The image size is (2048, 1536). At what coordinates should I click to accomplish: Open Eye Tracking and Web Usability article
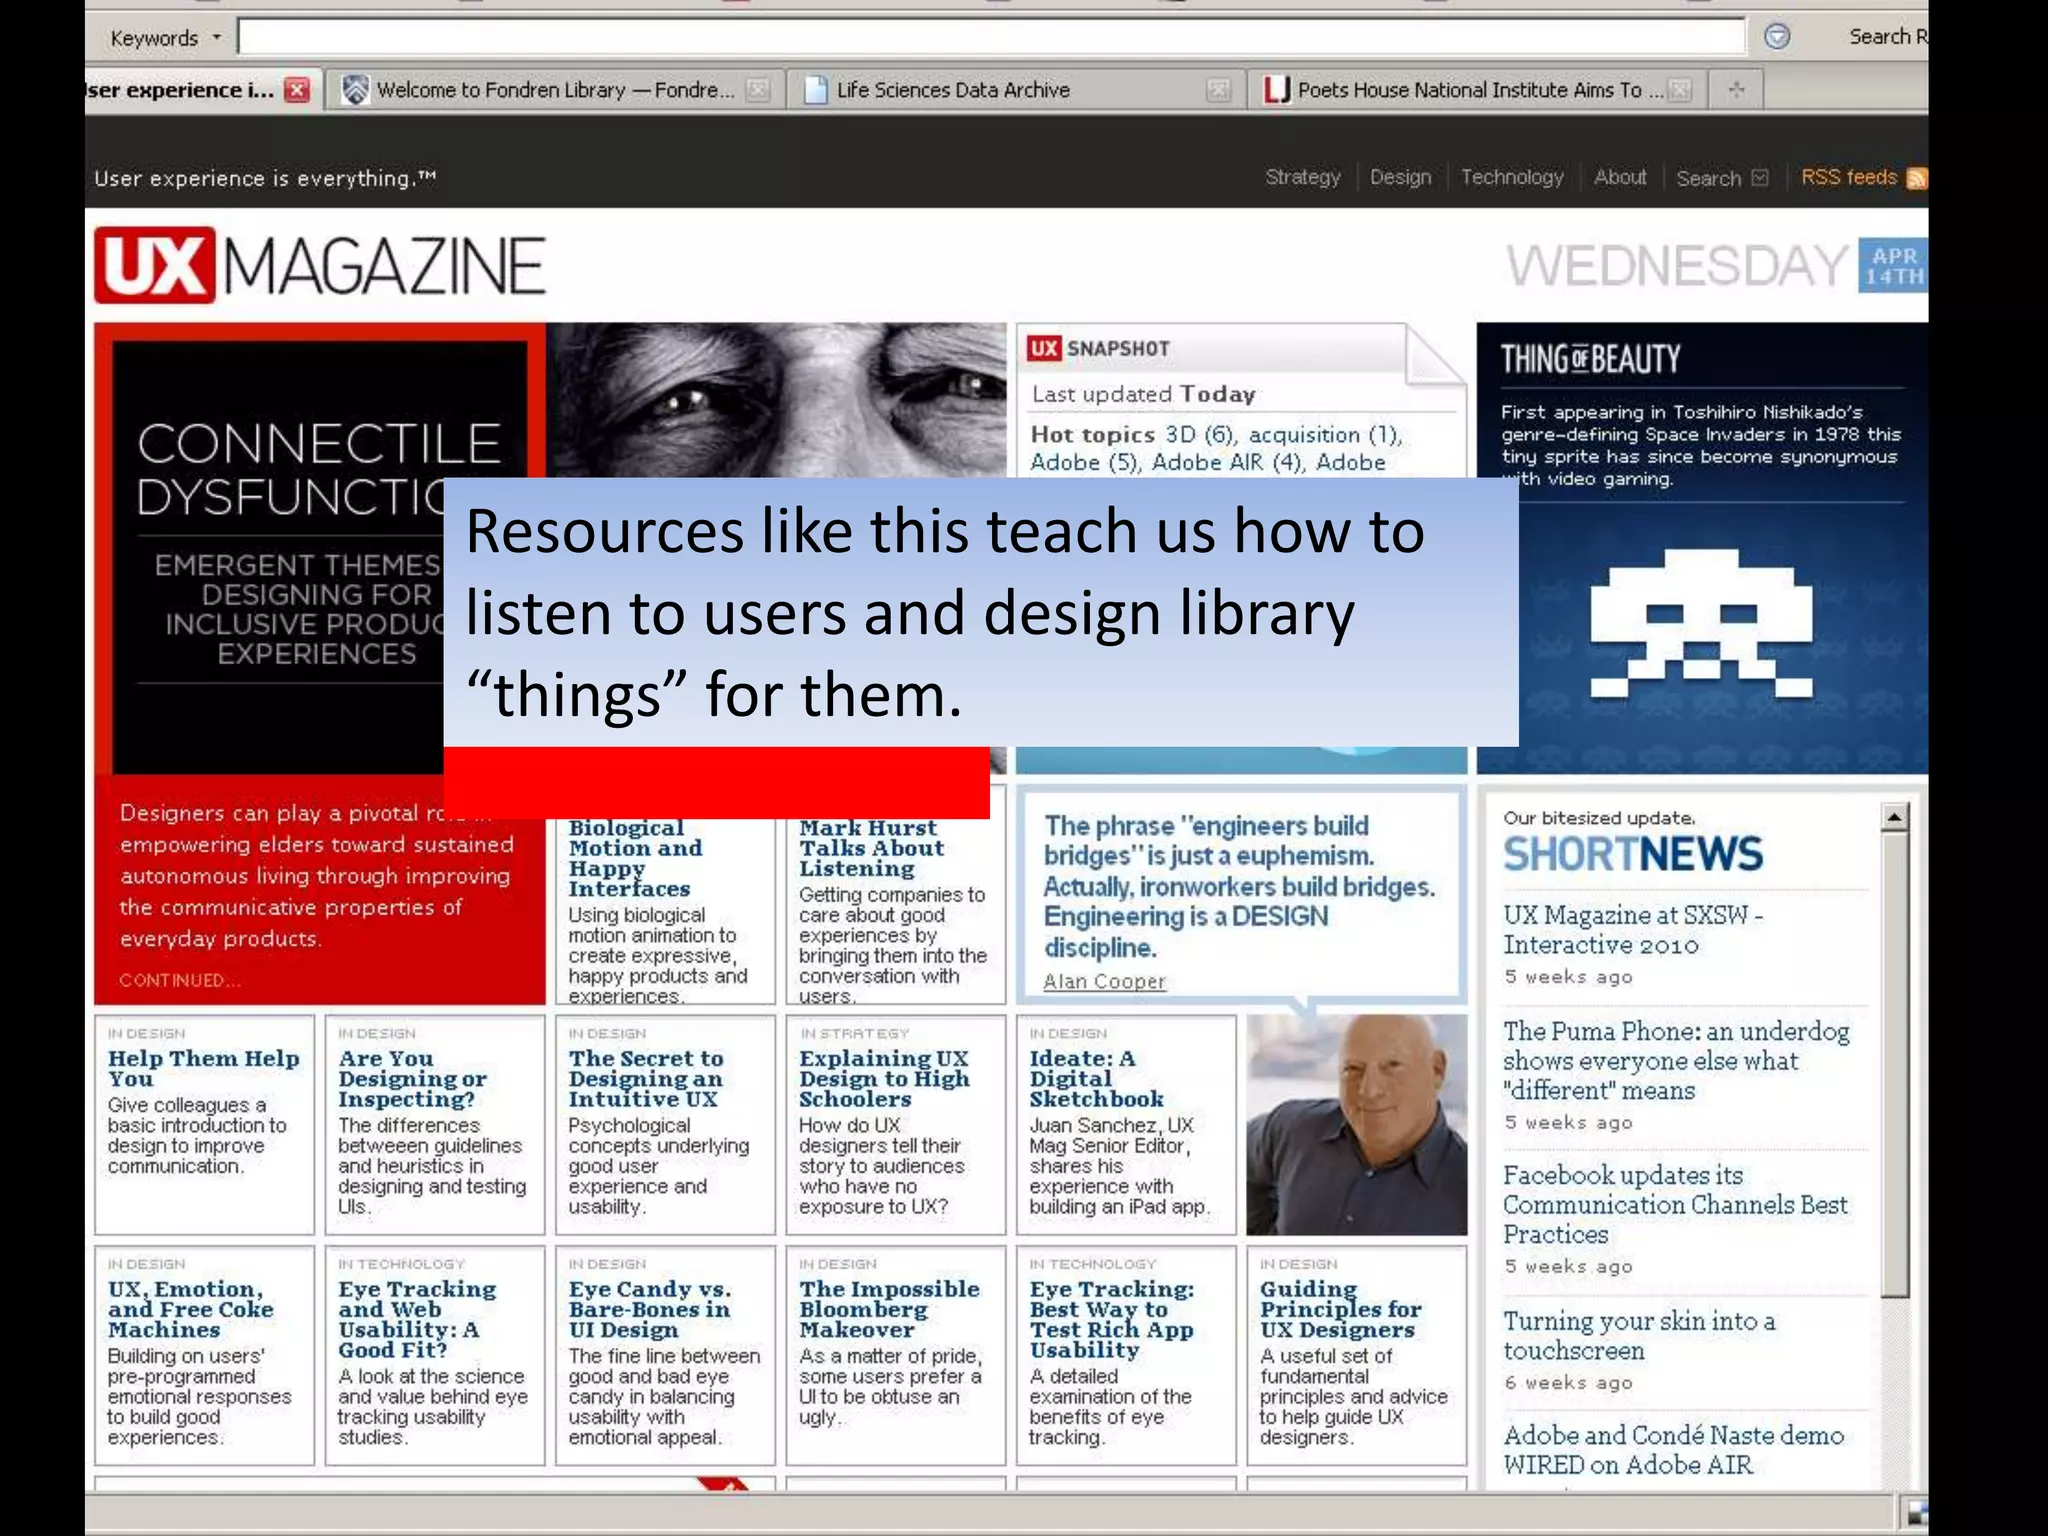coord(416,1319)
